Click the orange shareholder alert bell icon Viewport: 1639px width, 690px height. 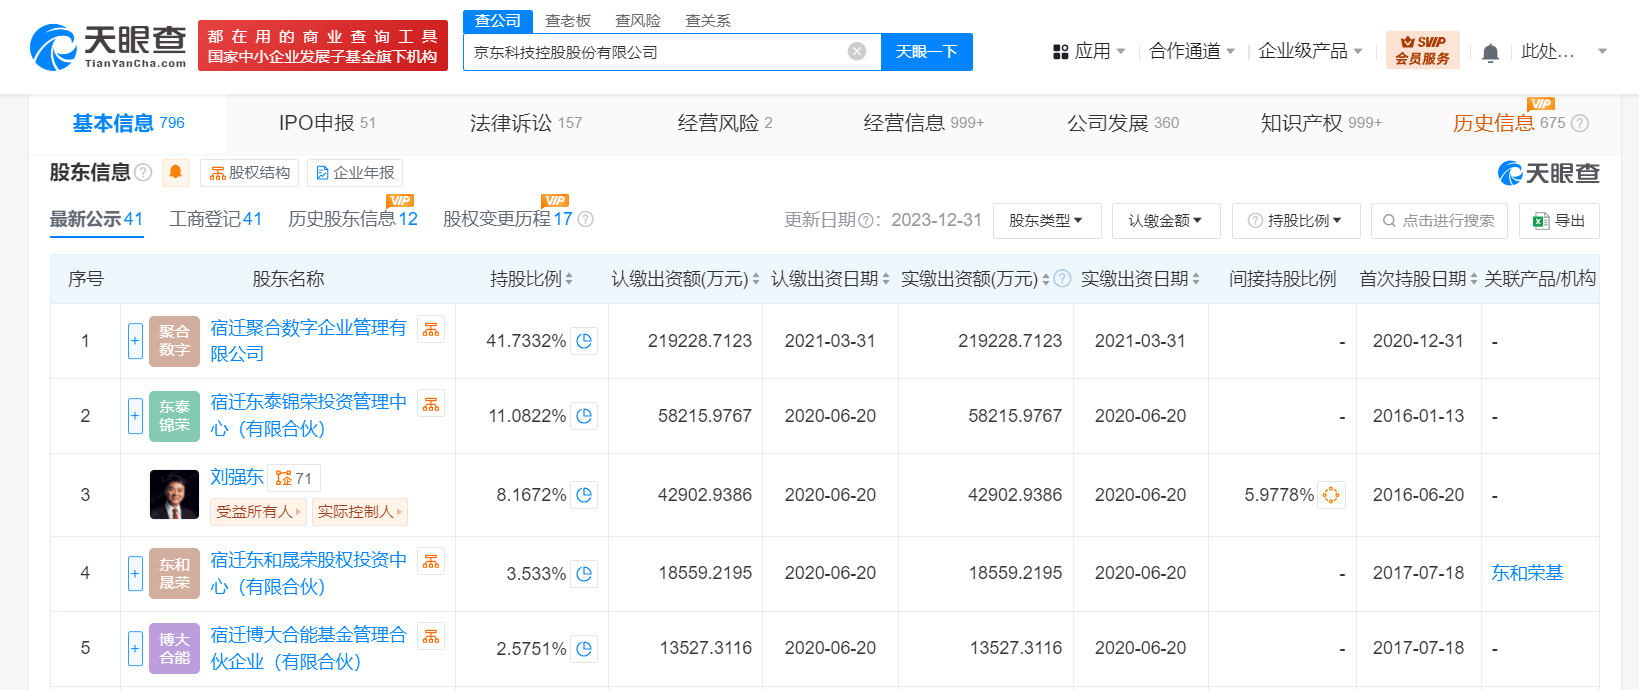point(176,172)
